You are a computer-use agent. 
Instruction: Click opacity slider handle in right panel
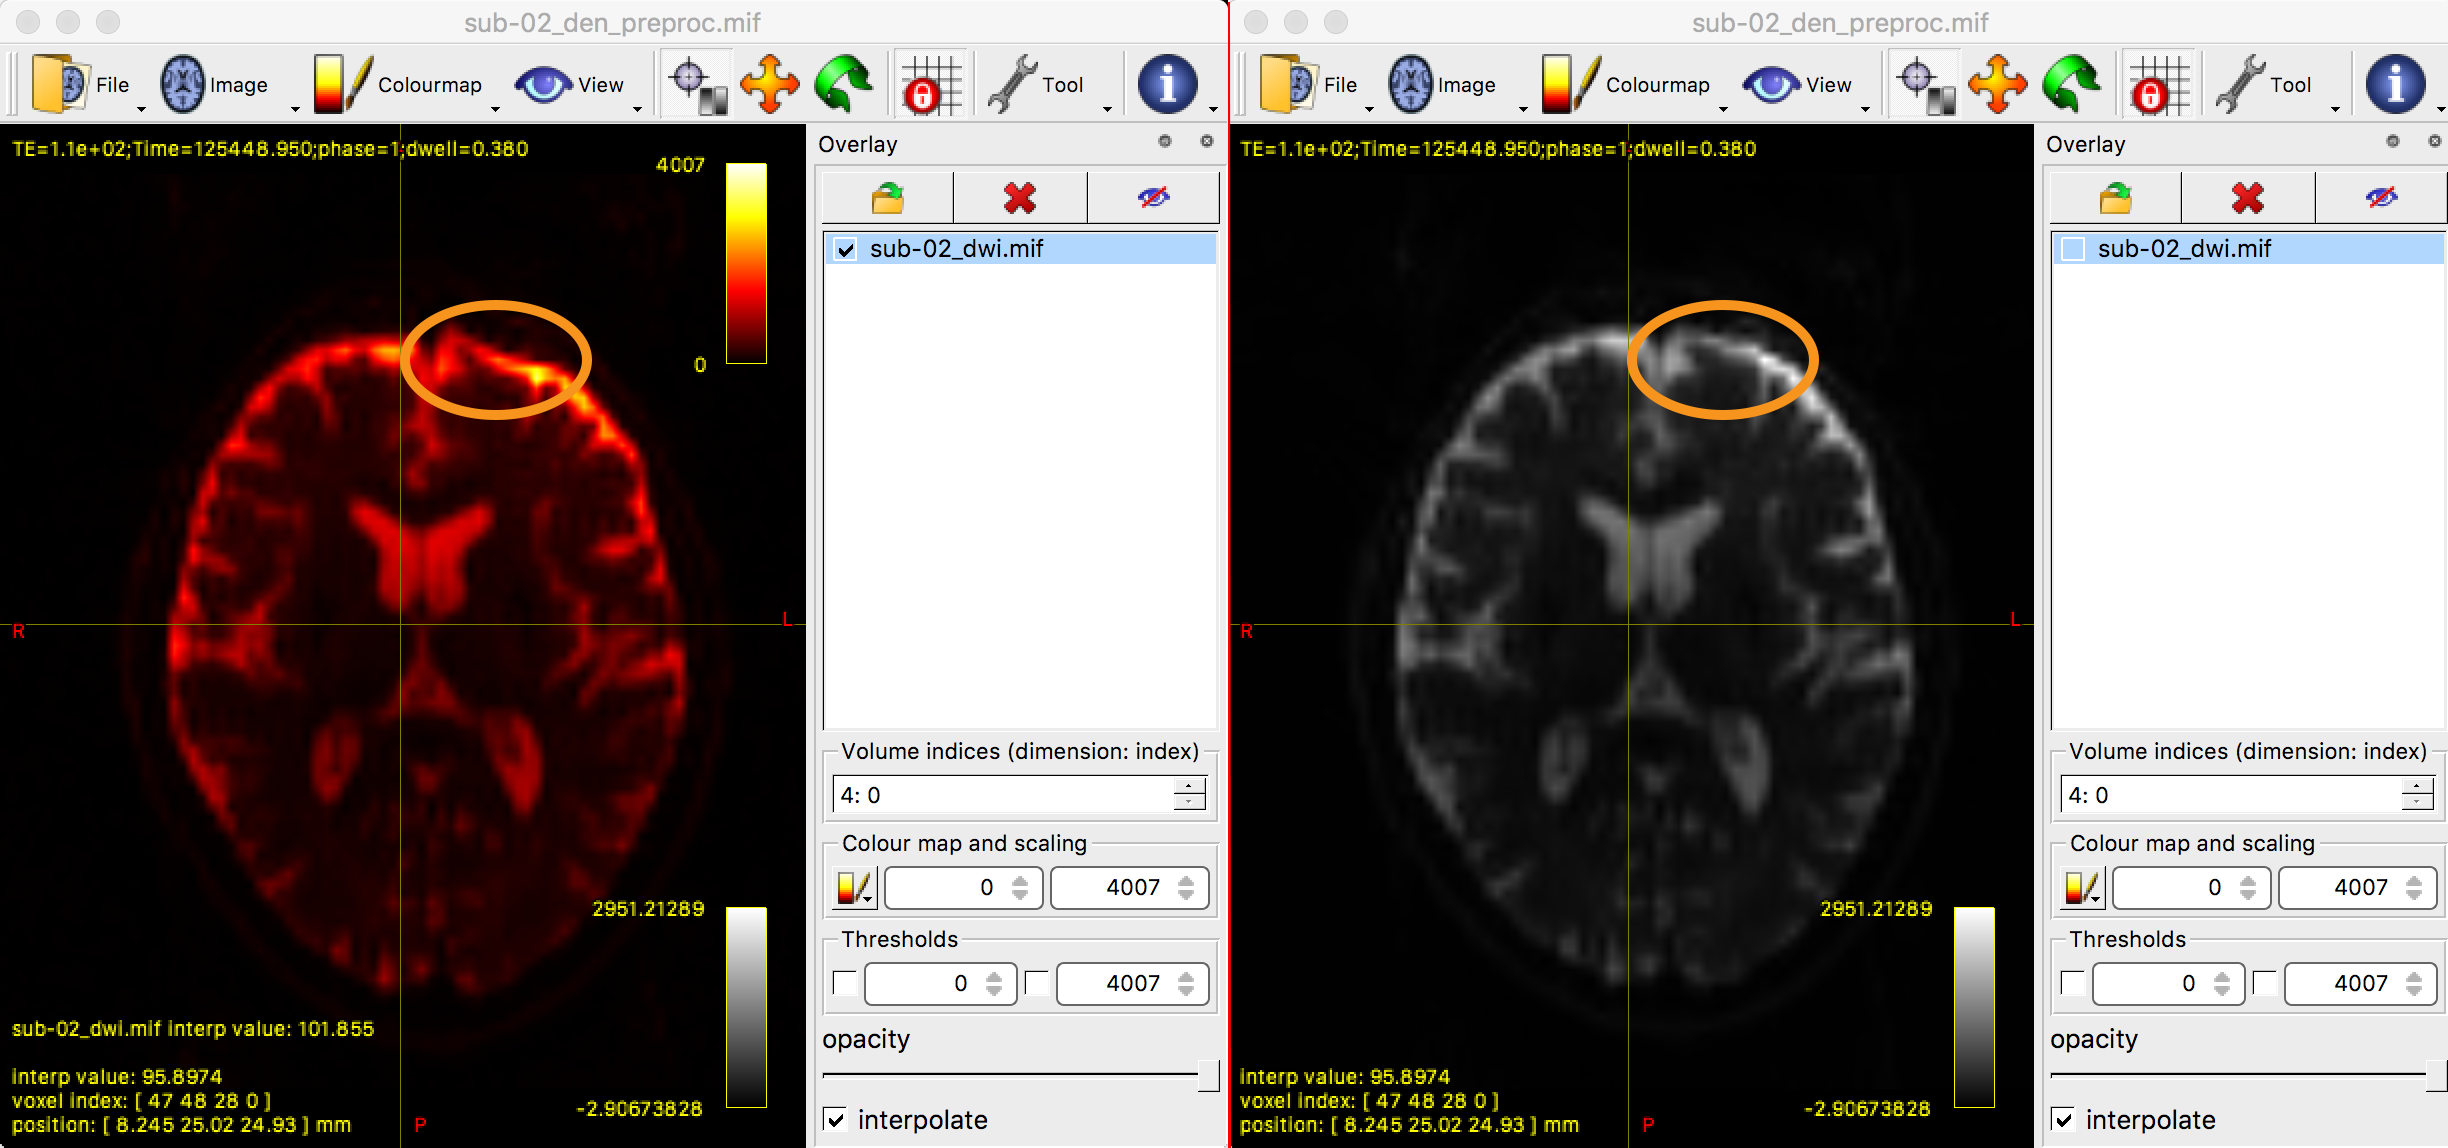click(x=2436, y=1076)
